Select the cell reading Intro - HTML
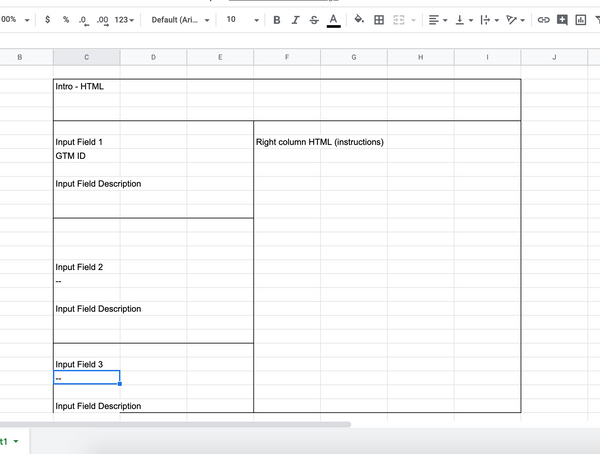Viewport: 600px width, 454px height. coord(86,87)
